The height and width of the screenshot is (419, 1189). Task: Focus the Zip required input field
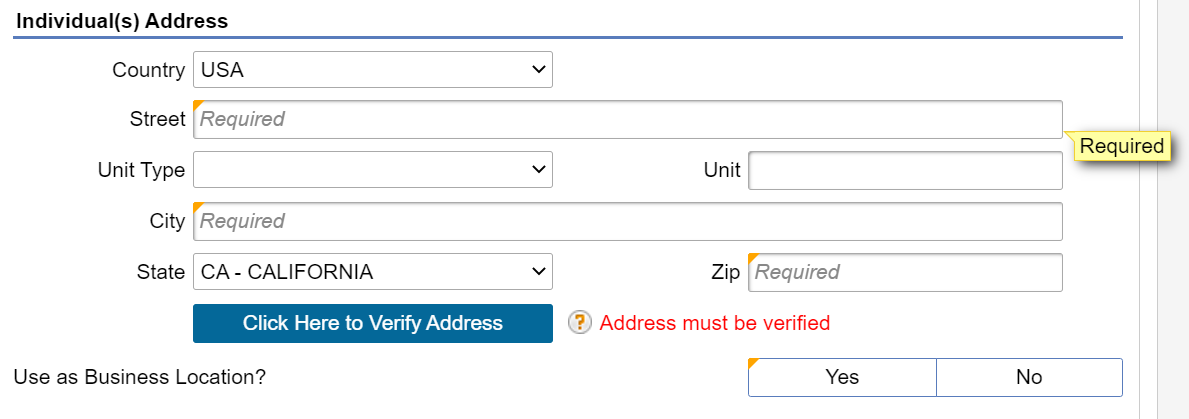[905, 272]
